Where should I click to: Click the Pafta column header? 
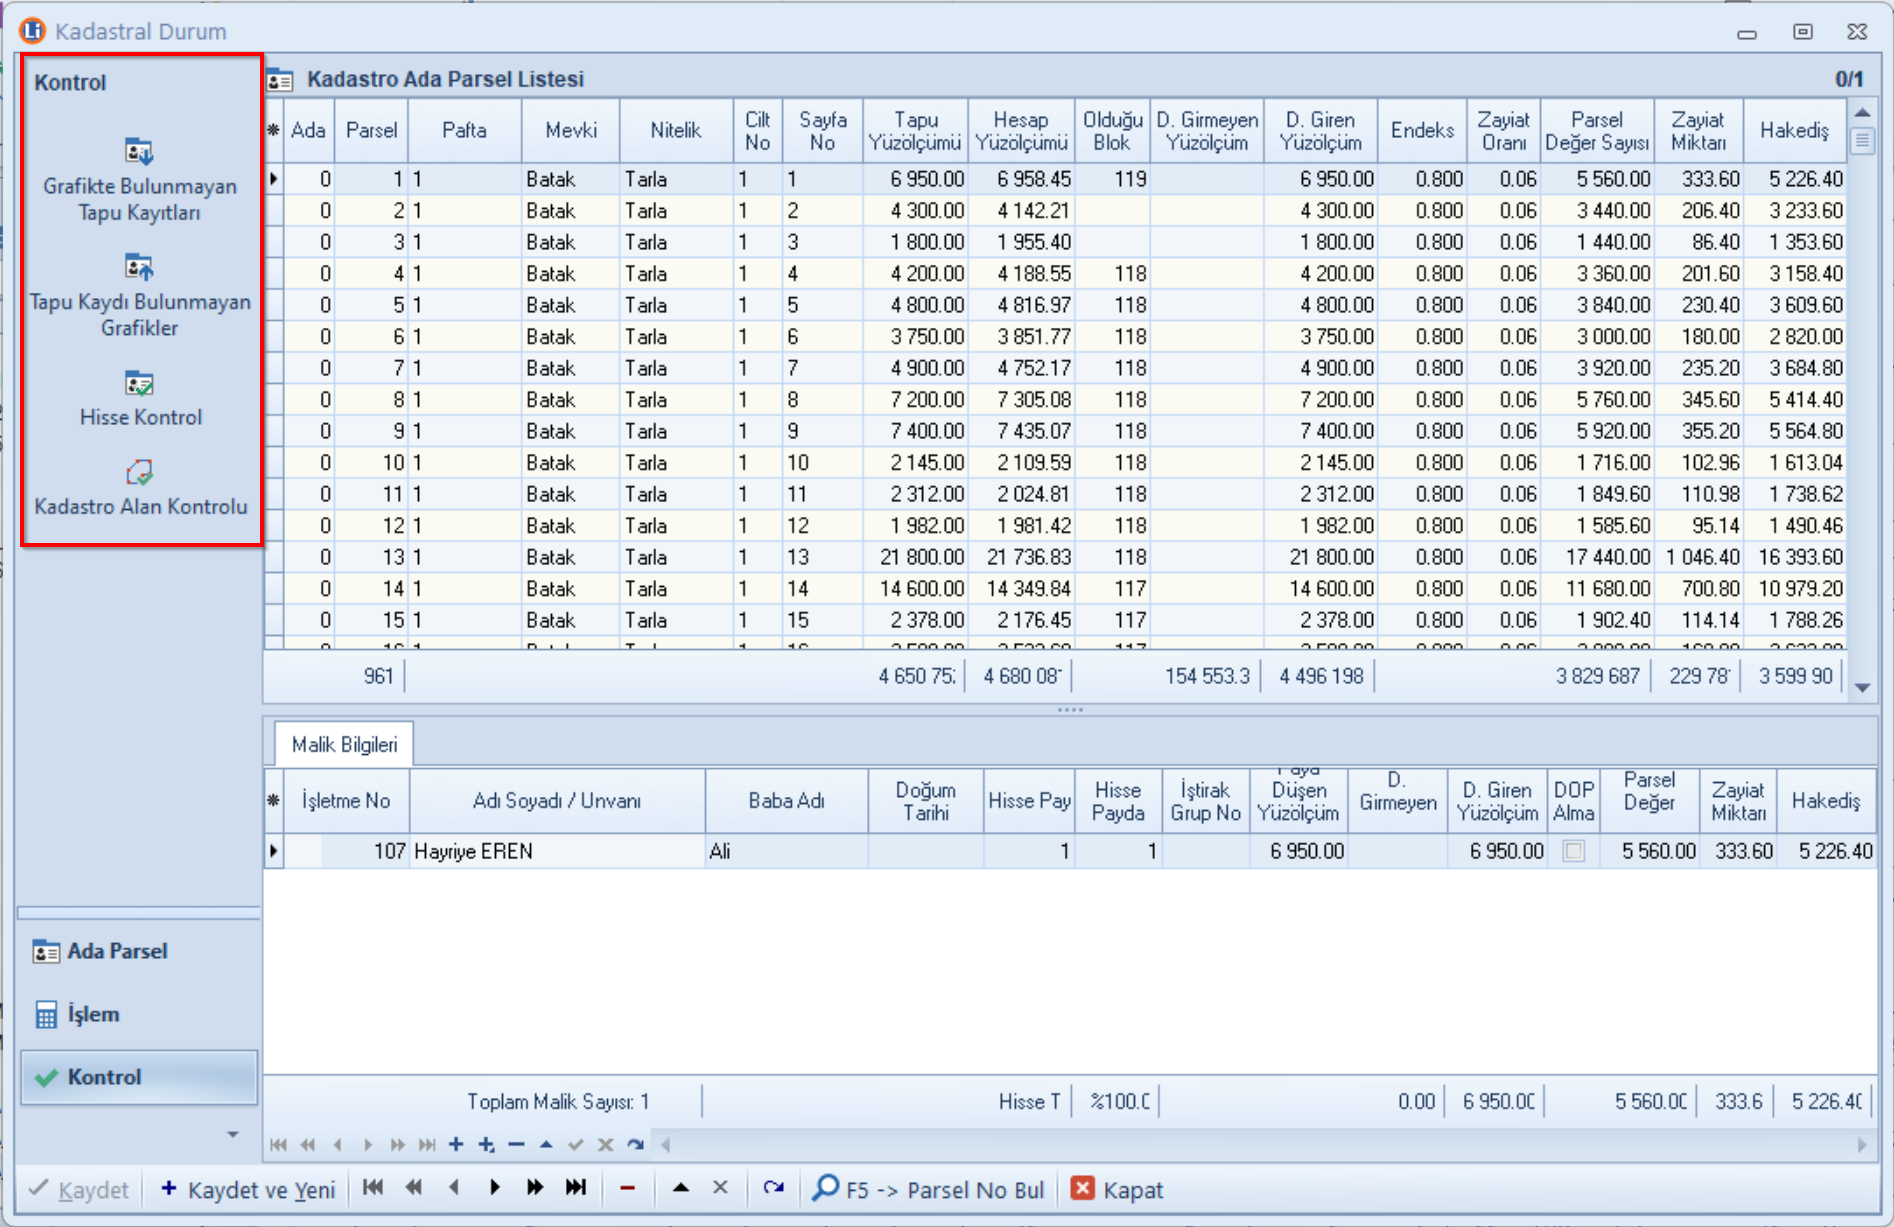coord(464,130)
